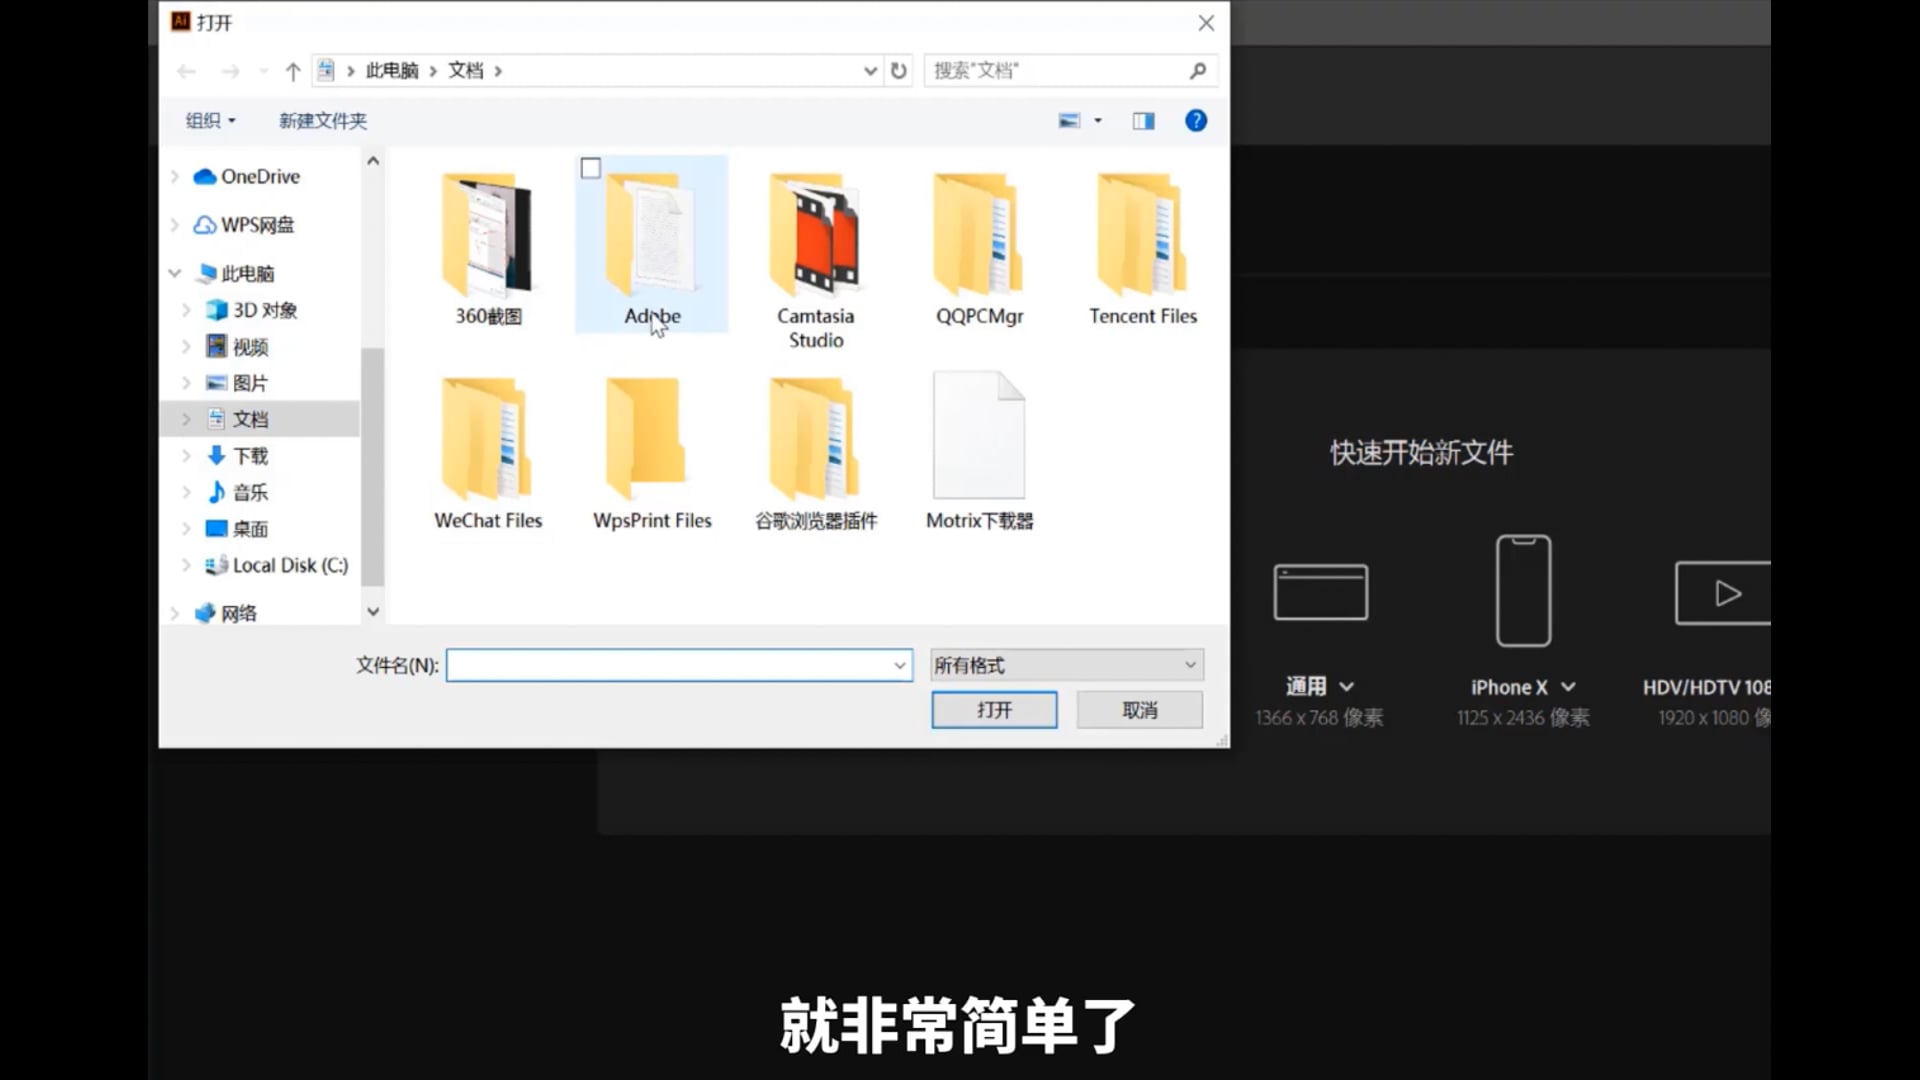Image resolution: width=1920 pixels, height=1080 pixels.
Task: Show the preview pane icon
Action: (x=1143, y=120)
